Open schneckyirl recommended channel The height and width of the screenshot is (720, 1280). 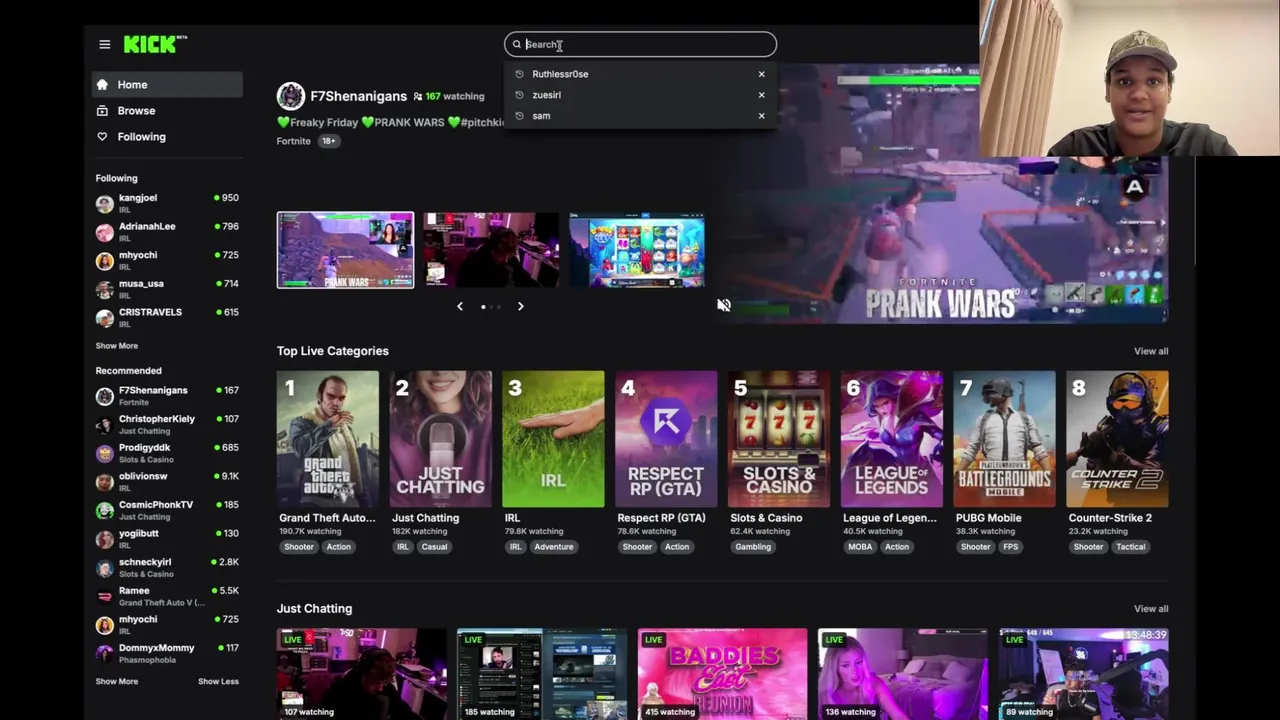tap(166, 567)
